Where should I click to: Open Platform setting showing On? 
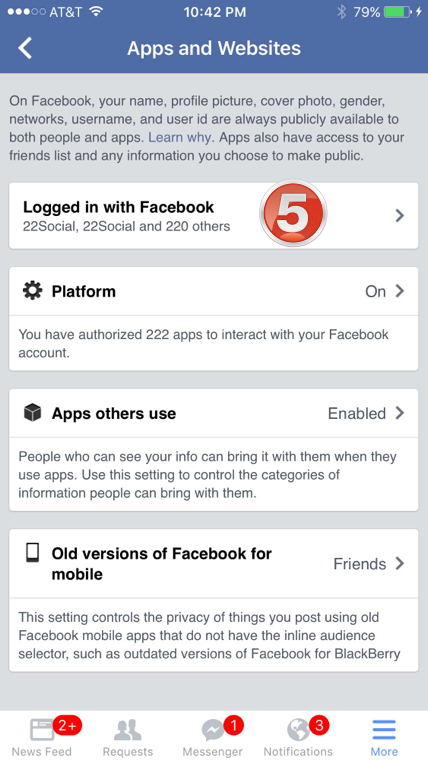click(214, 291)
